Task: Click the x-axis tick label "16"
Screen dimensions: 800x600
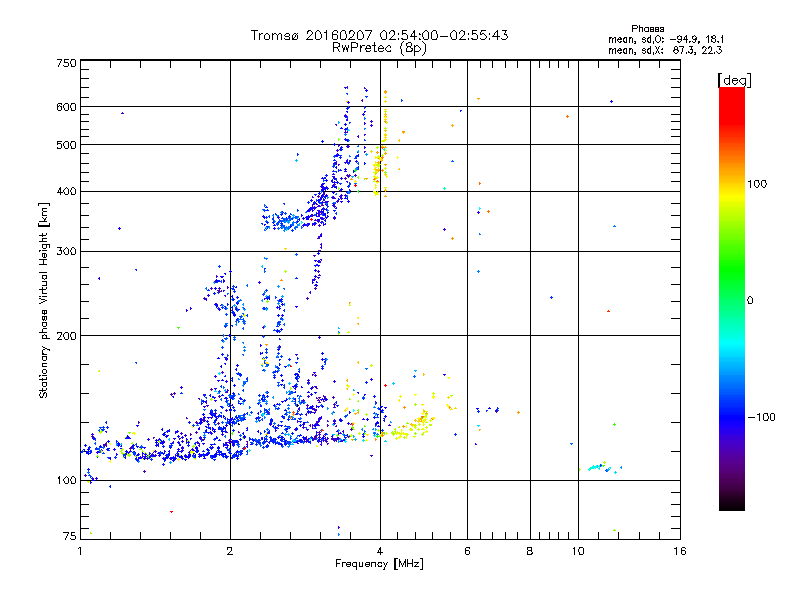Action: pyautogui.click(x=680, y=551)
